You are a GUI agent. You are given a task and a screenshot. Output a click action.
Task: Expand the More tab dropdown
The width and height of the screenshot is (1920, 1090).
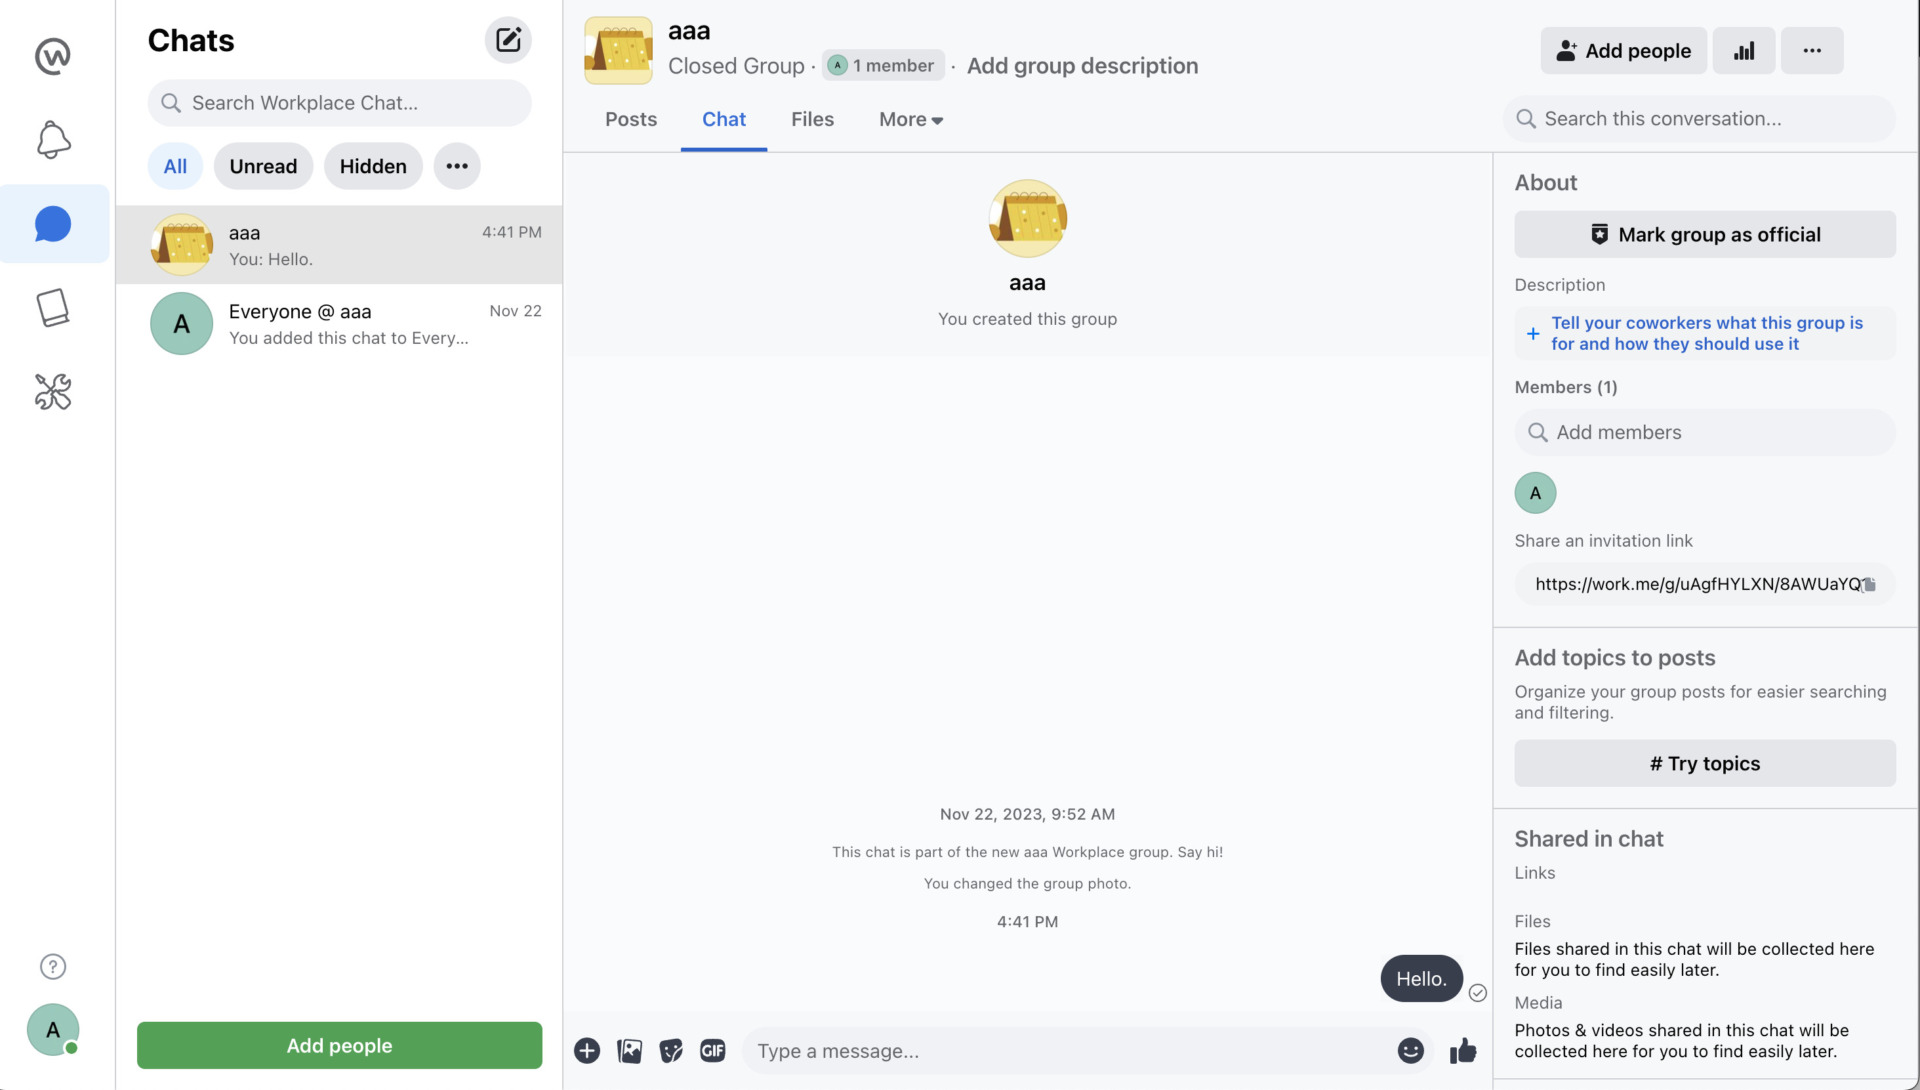click(x=909, y=119)
